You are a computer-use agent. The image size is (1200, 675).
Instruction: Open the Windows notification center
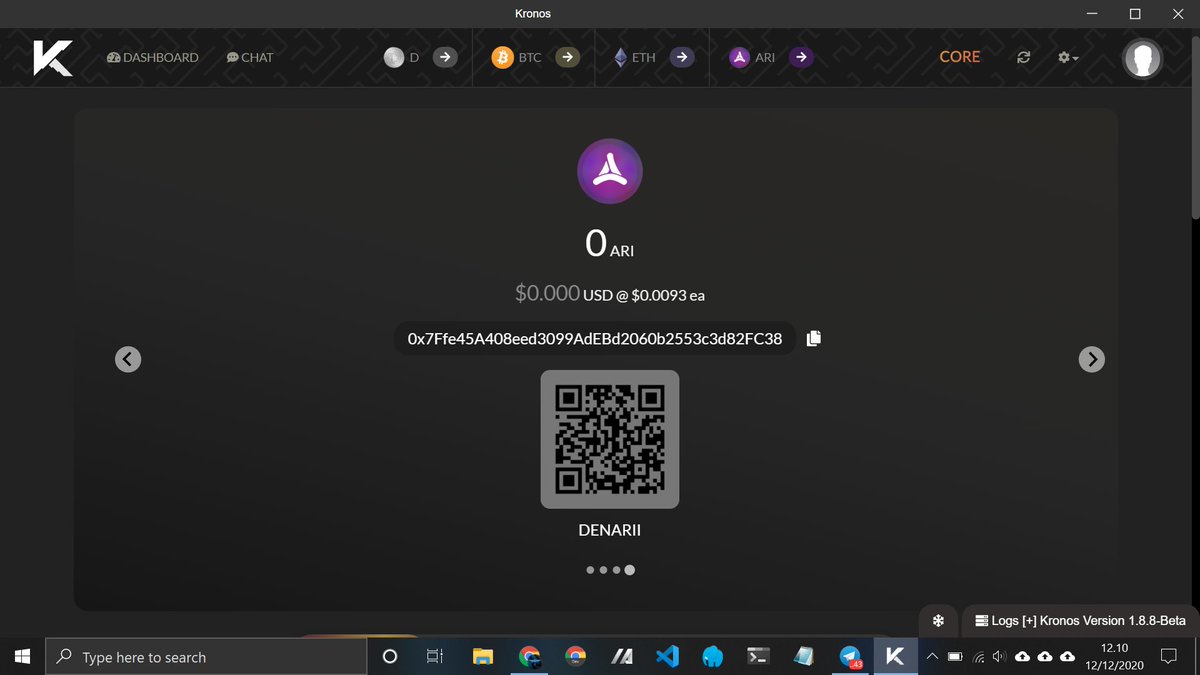tap(1168, 657)
